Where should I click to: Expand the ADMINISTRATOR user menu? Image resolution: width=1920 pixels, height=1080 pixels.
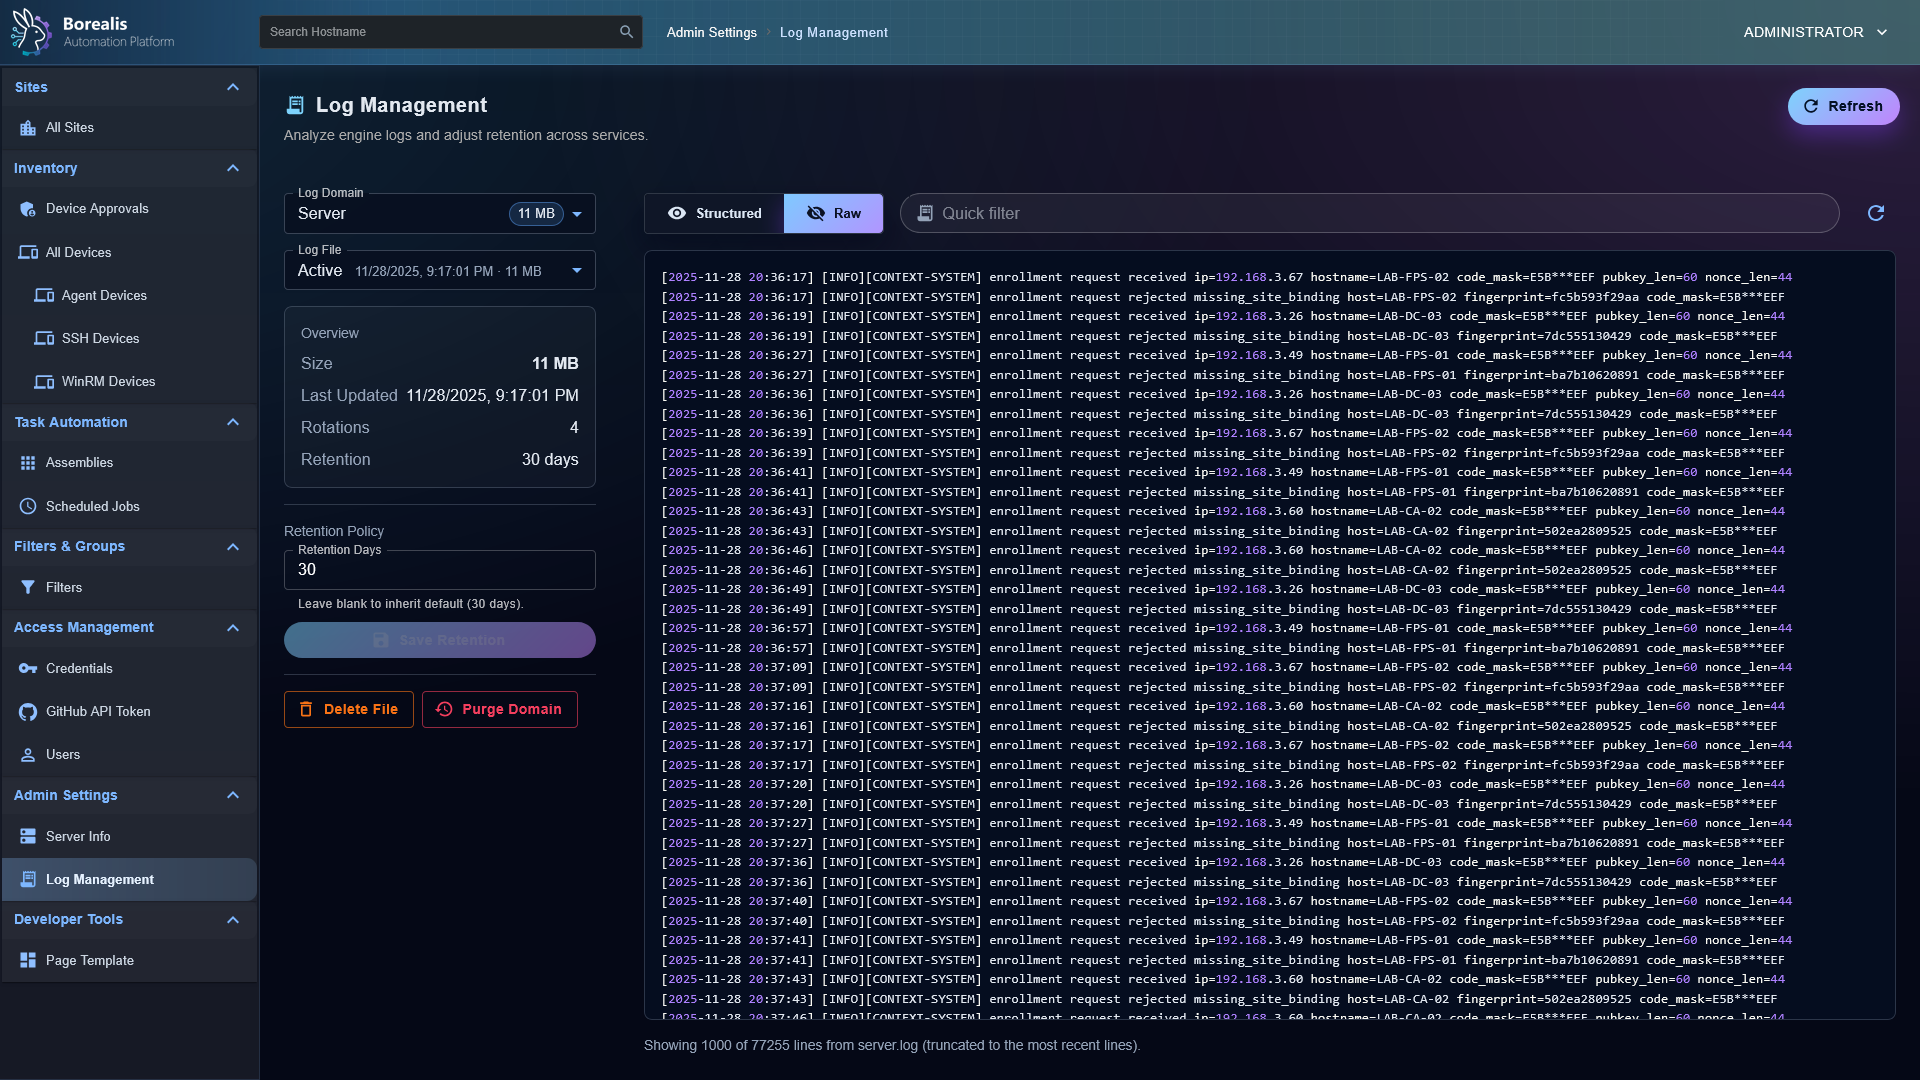pos(1815,32)
